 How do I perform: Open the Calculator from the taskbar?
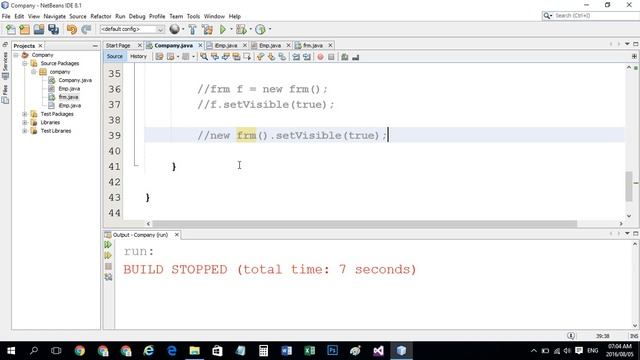(x=264, y=351)
